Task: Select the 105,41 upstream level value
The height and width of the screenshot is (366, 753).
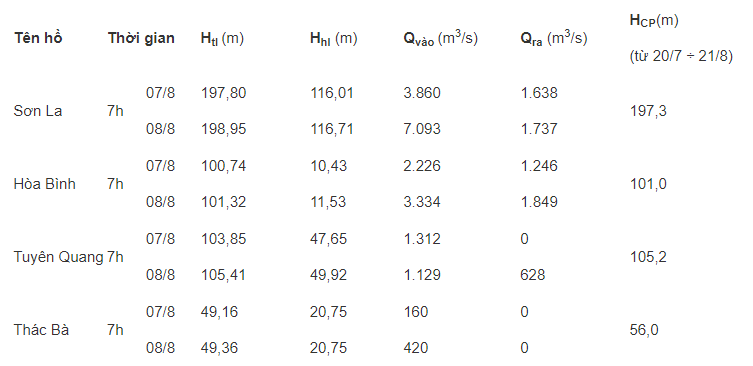Action: coord(223,275)
